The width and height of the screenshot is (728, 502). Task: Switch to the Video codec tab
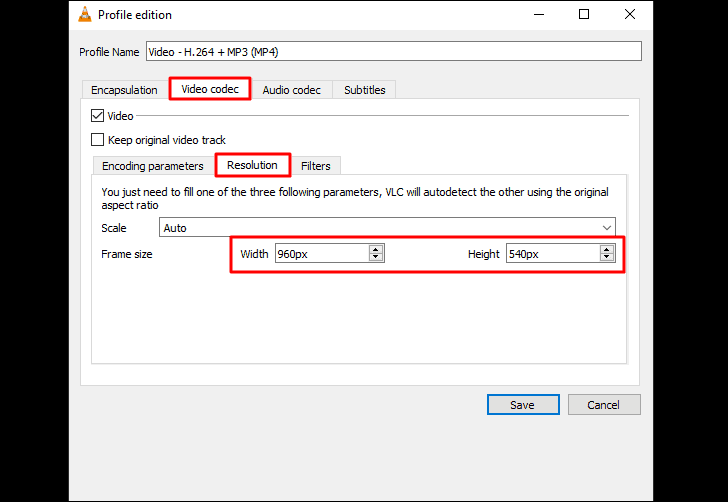[x=210, y=89]
